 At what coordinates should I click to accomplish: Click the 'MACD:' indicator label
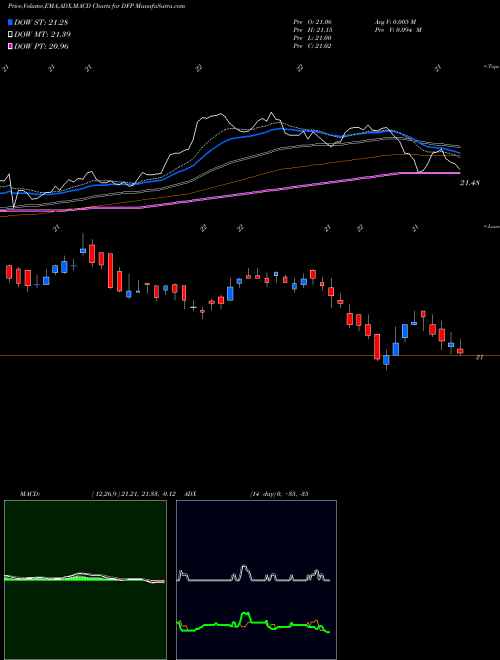30,493
